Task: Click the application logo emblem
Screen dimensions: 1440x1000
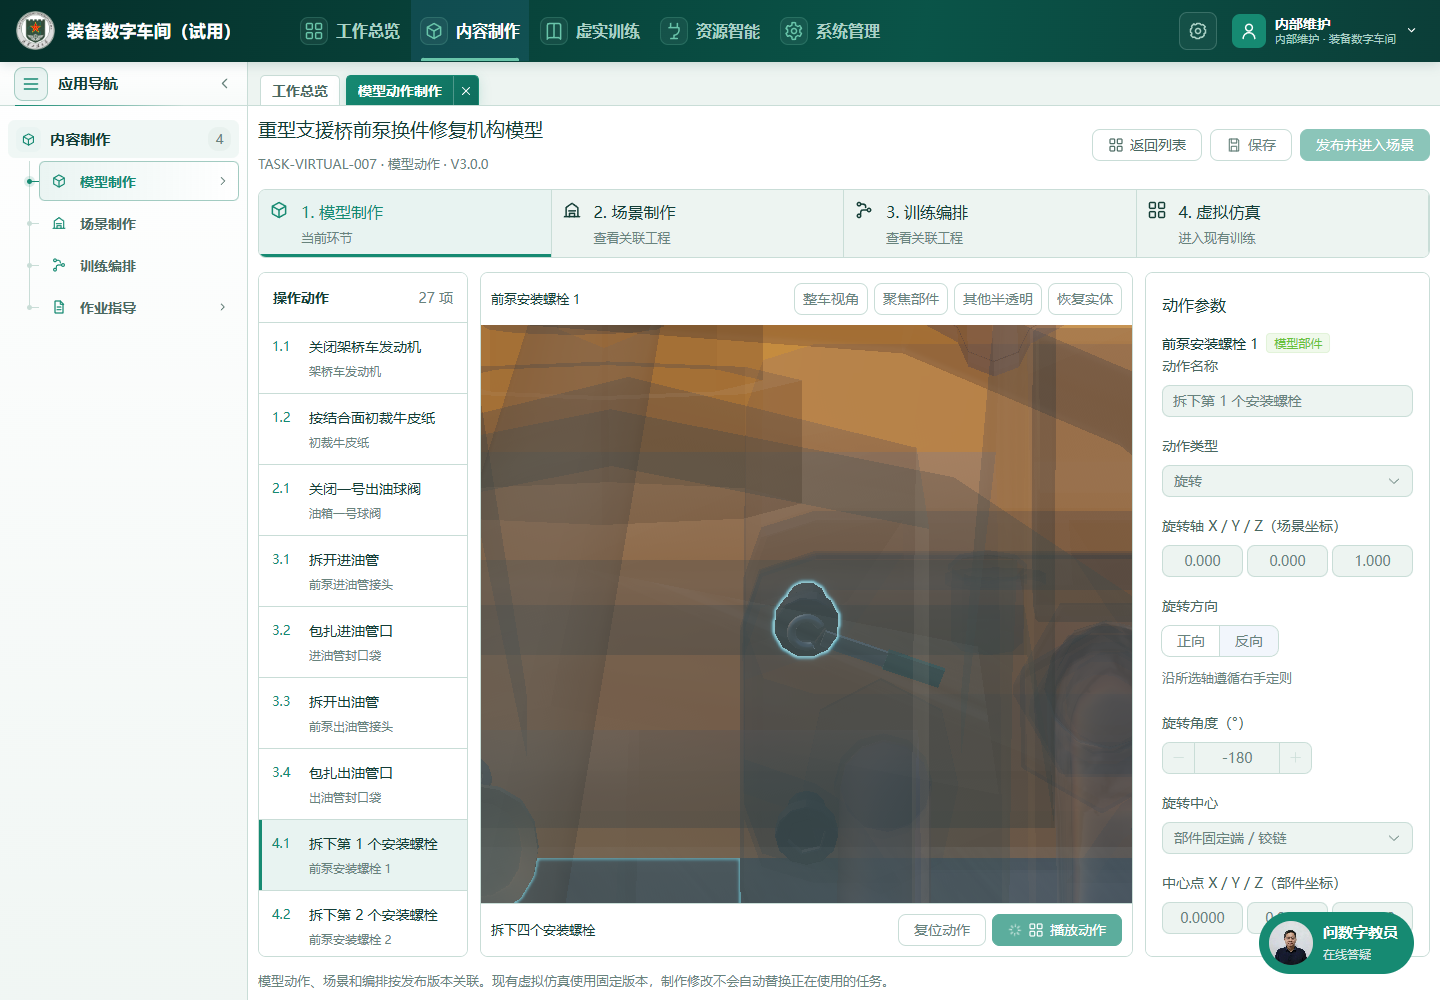Action: point(36,31)
